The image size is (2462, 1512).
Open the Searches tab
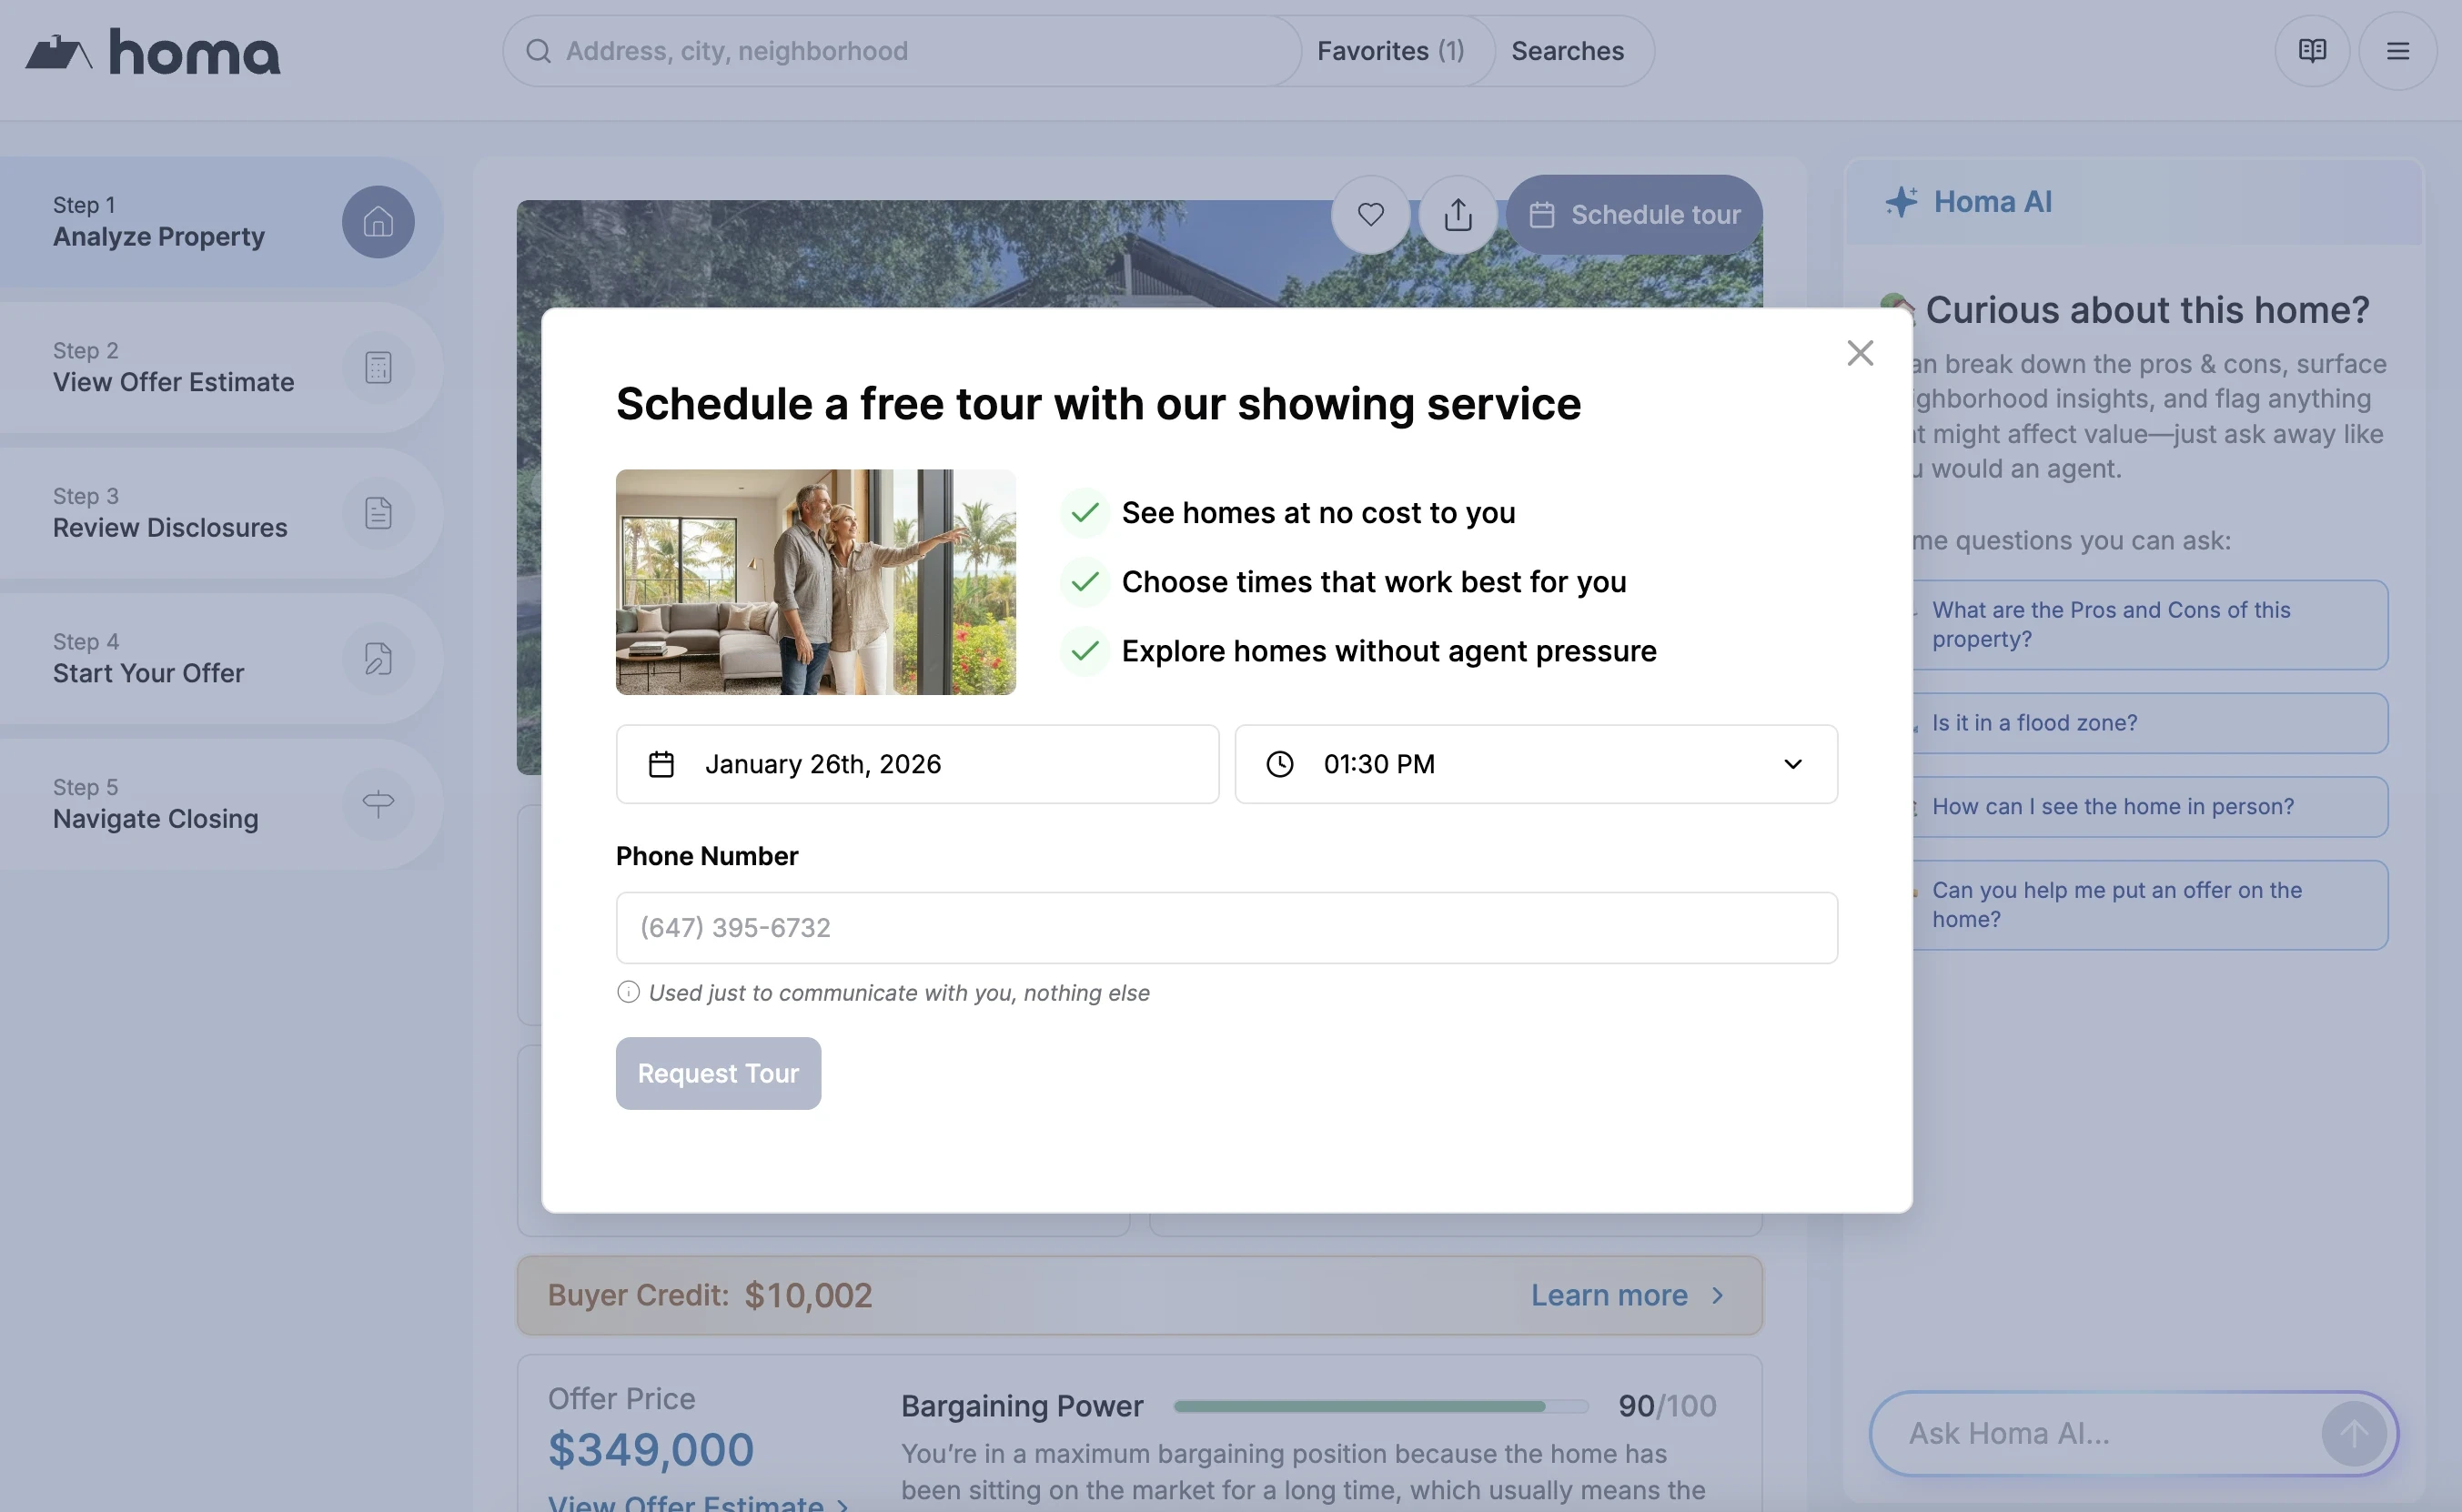[x=1567, y=51]
